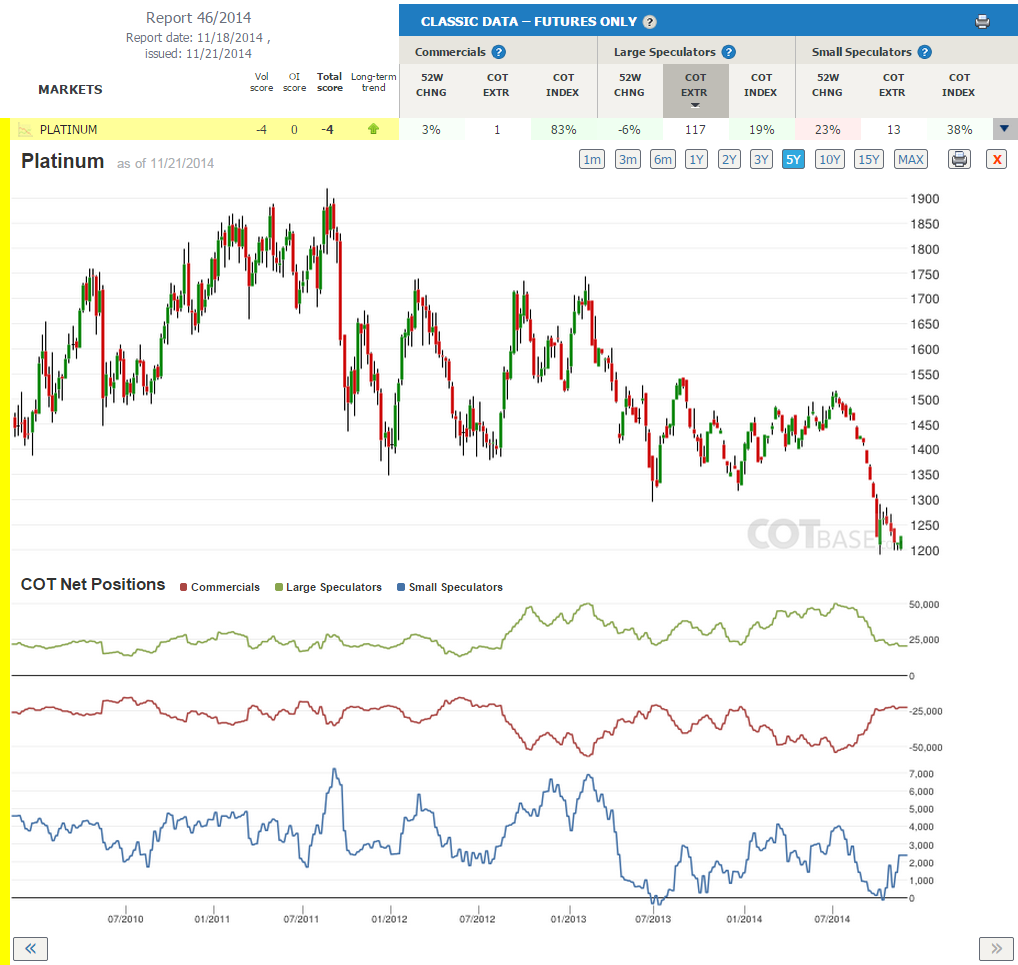Switch chart range to MAX
Screen dimensions: 1018x965
pyautogui.click(x=910, y=159)
